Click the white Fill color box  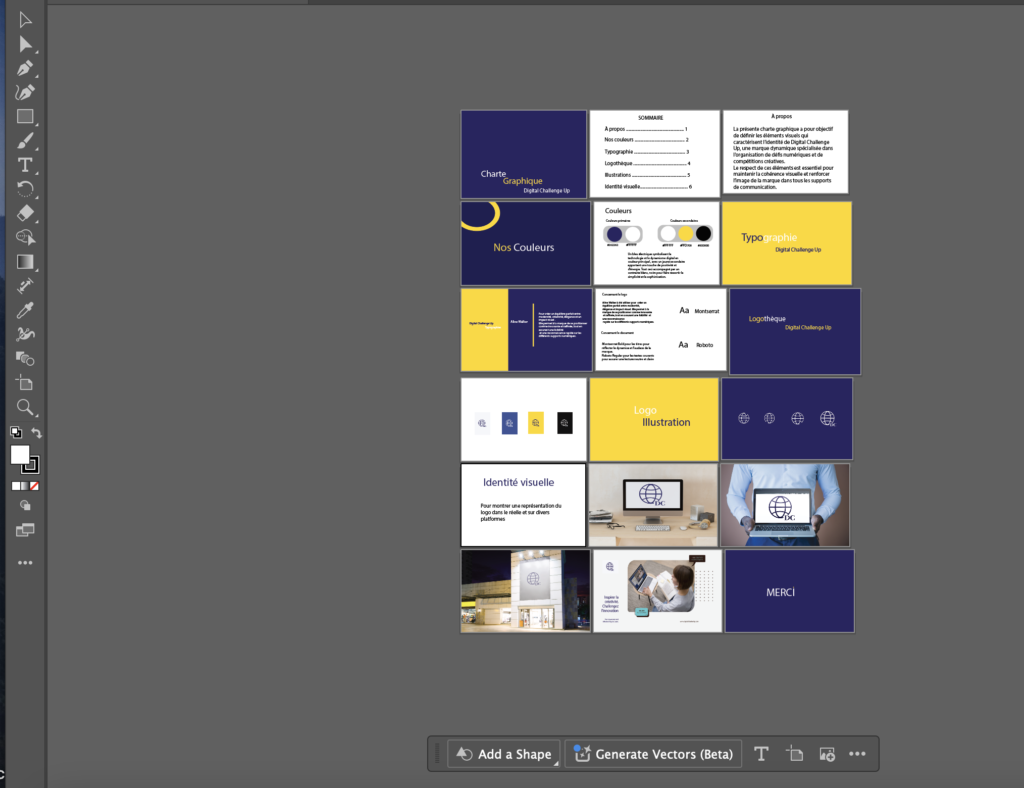(19, 455)
